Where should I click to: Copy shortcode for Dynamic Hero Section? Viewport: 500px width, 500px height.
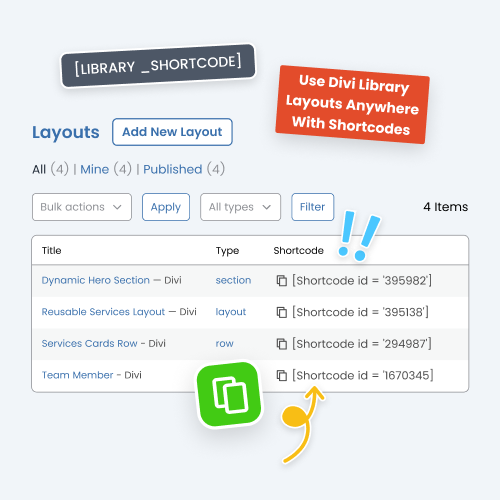point(282,281)
